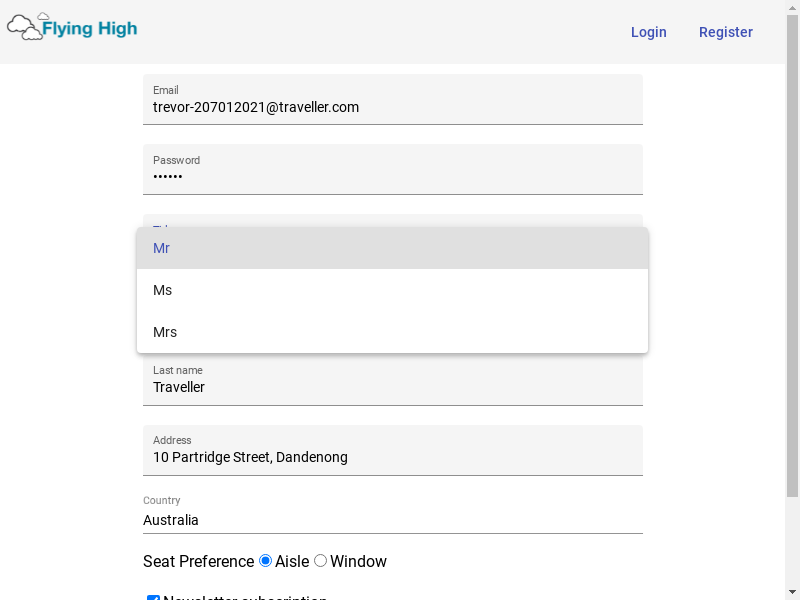Open the Country field showing Australia
The height and width of the screenshot is (600, 800).
(x=392, y=519)
